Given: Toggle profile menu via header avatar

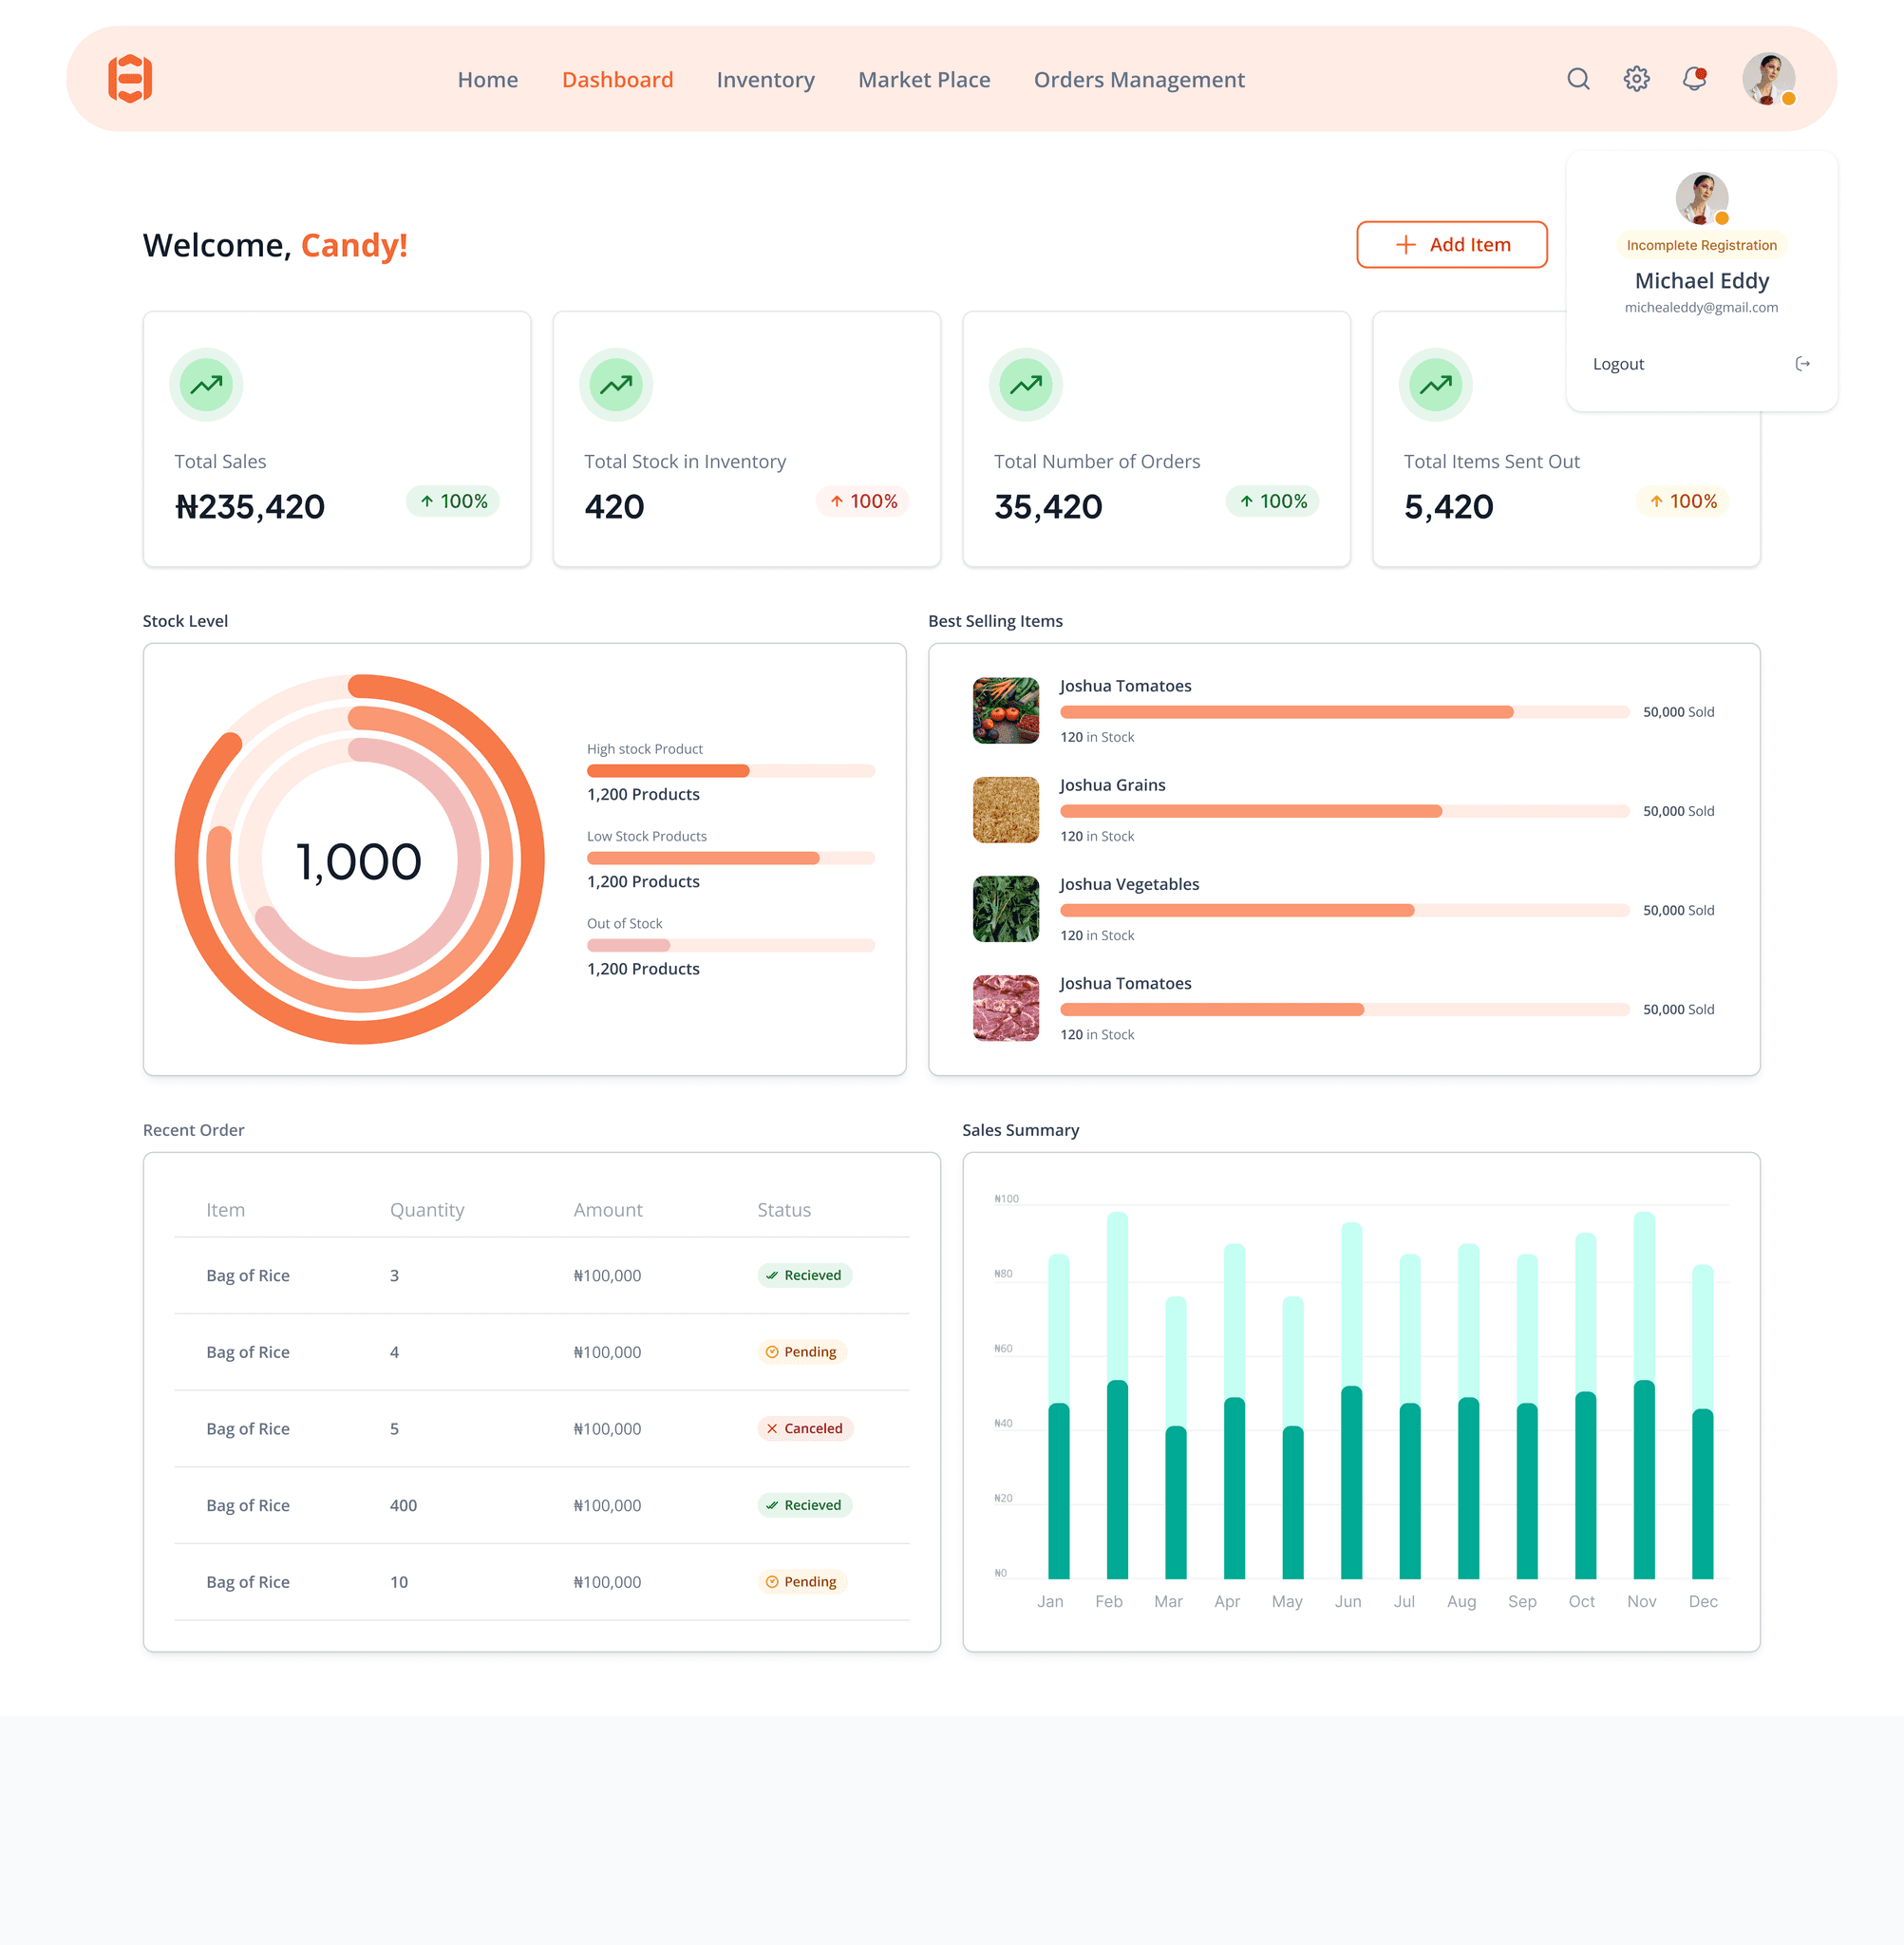Looking at the screenshot, I should coord(1767,79).
